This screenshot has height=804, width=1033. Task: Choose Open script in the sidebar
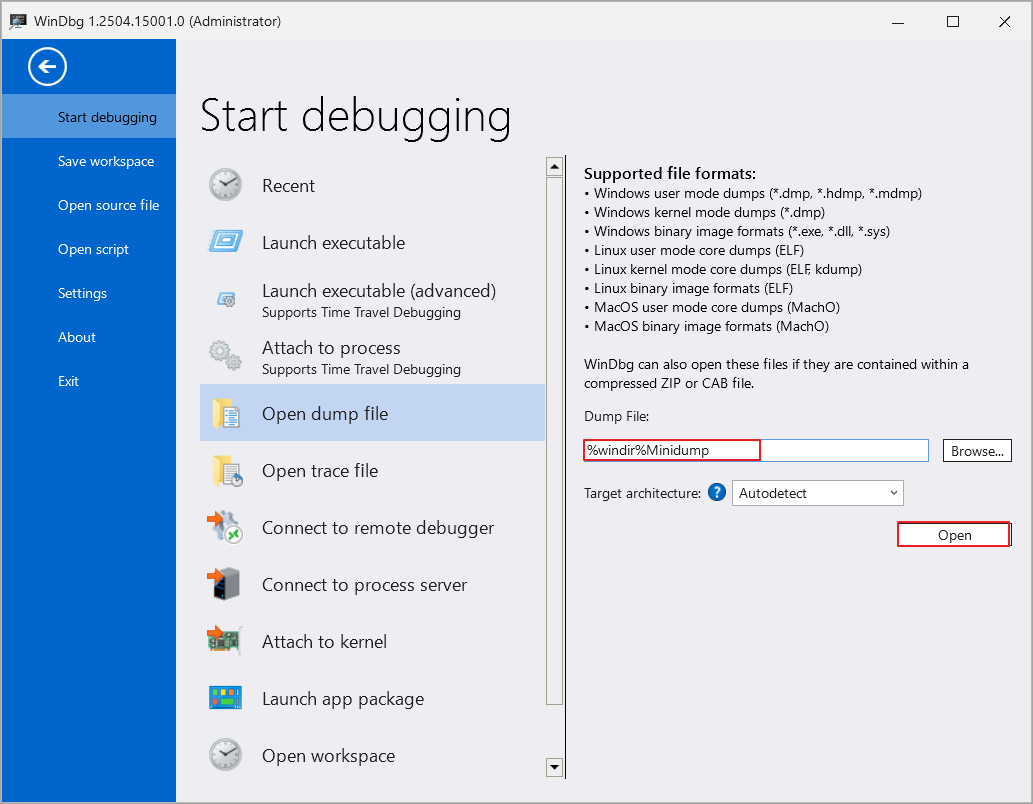click(93, 249)
